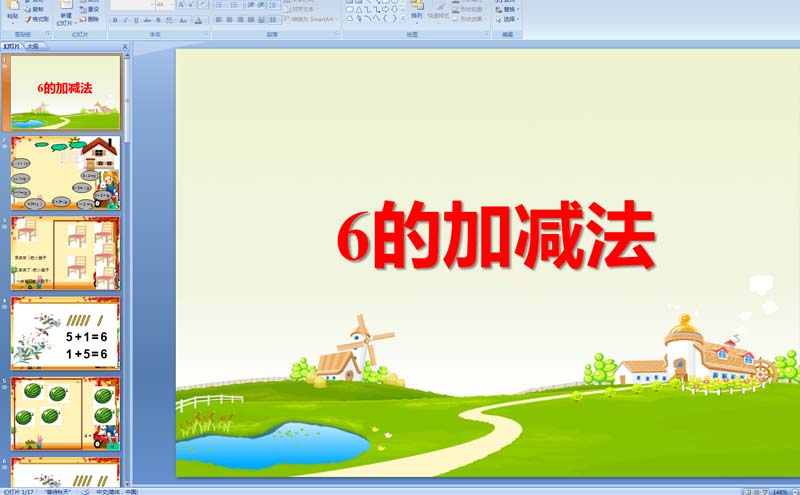Screen dimensions: 800x495
Task: Open the Arrange (排列) menu
Action: click(417, 11)
